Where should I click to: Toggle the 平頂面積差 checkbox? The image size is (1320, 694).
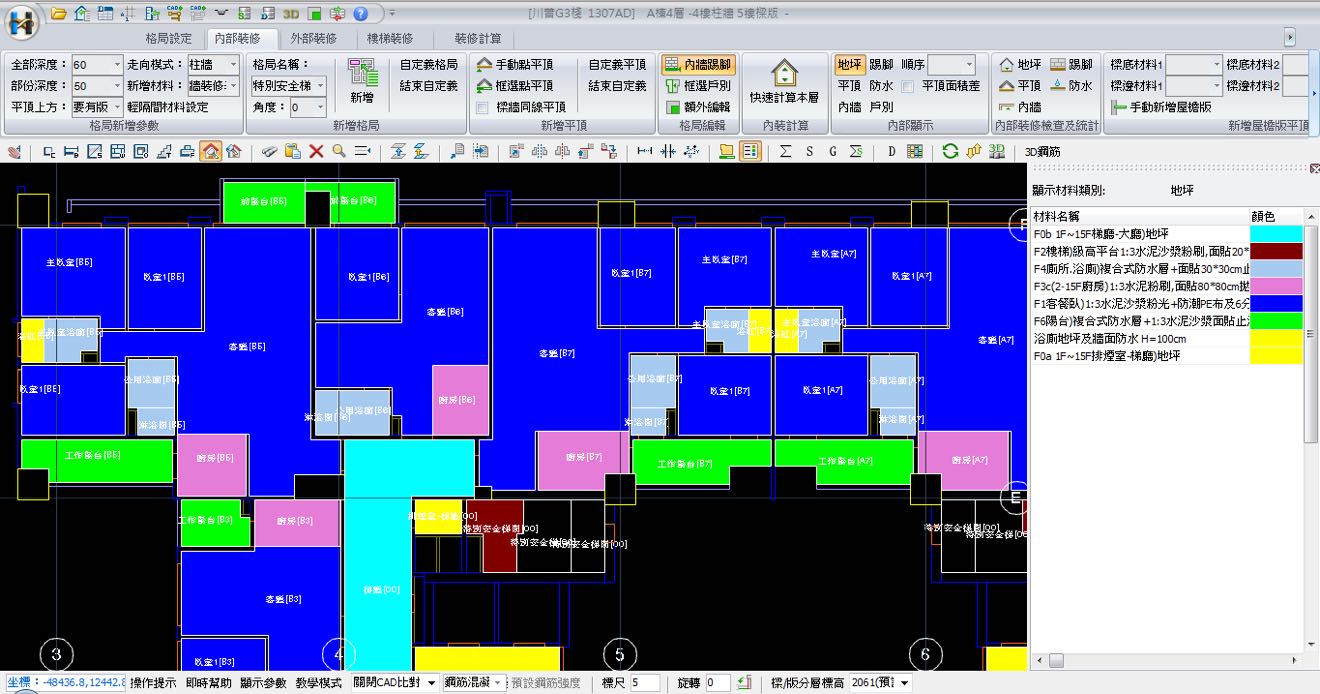click(908, 86)
